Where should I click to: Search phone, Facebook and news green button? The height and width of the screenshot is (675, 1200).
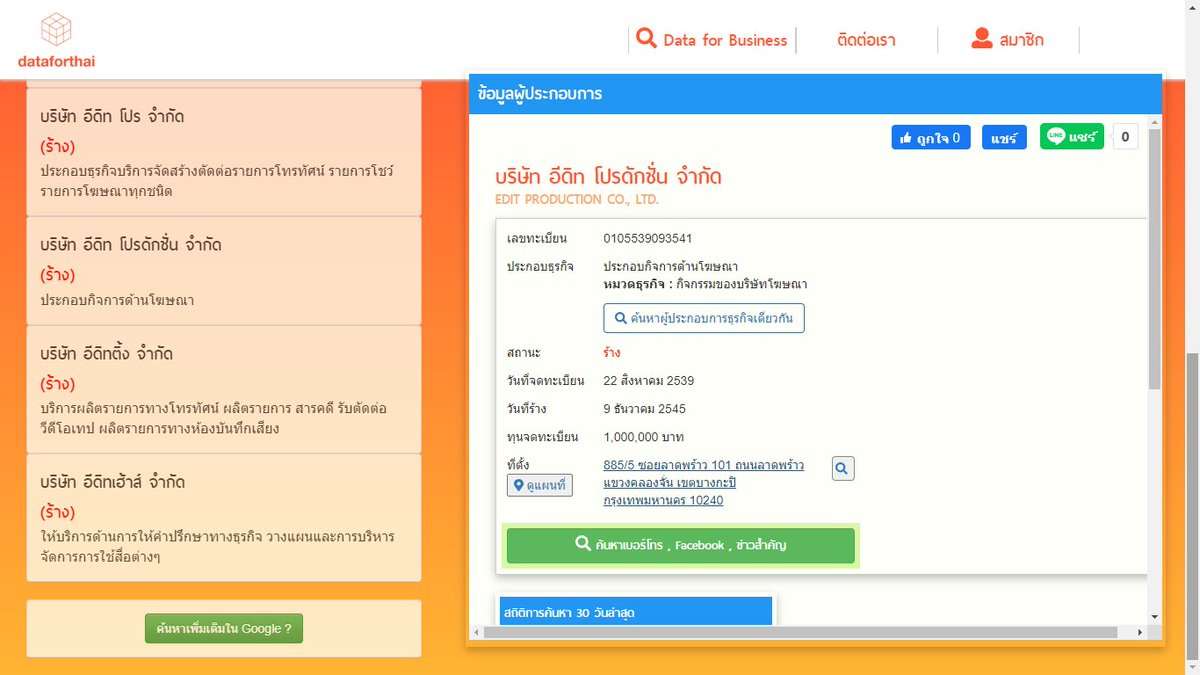[x=681, y=546]
